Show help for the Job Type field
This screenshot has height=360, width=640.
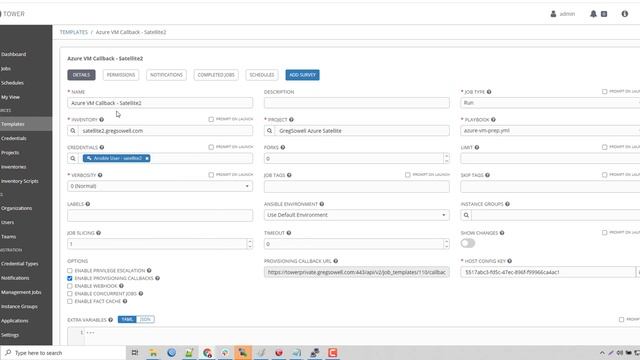[489, 92]
